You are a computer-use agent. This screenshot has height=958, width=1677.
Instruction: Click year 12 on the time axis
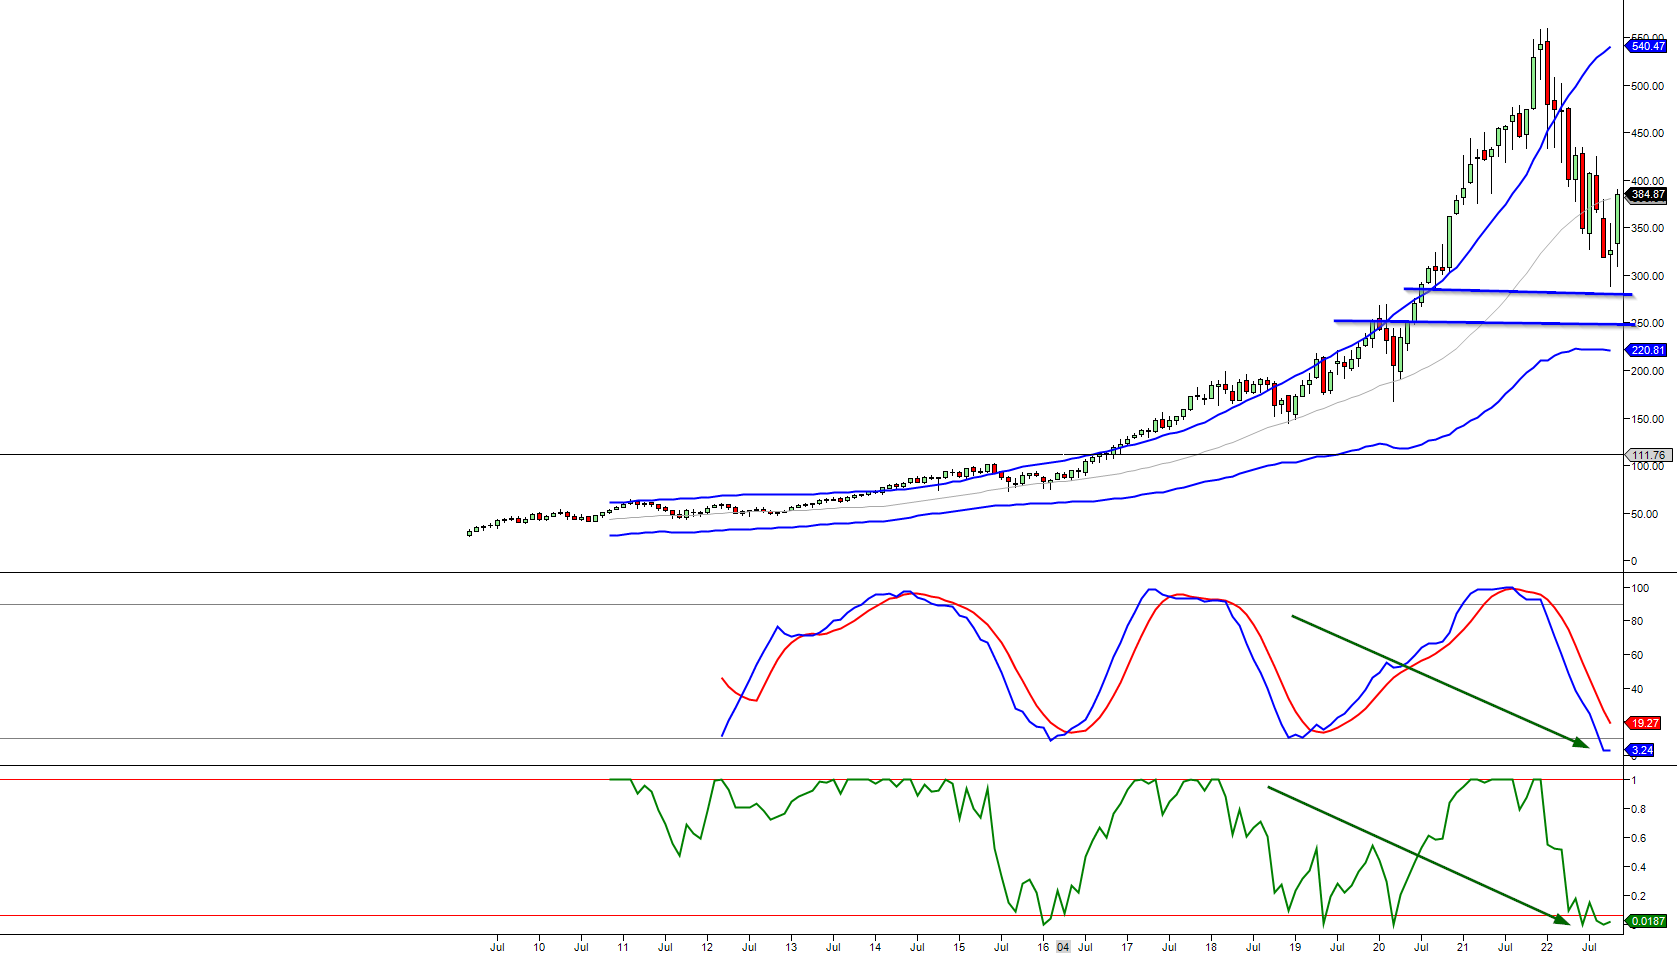click(x=707, y=947)
